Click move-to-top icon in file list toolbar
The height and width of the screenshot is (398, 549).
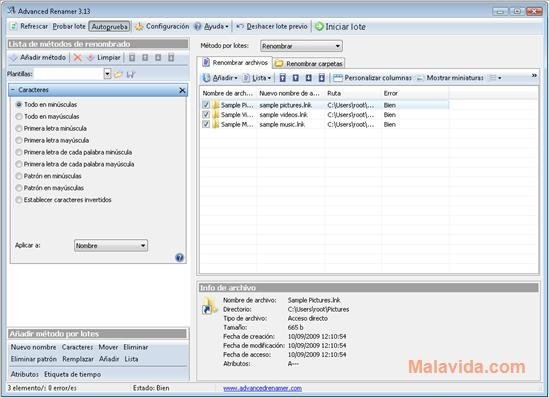282,78
